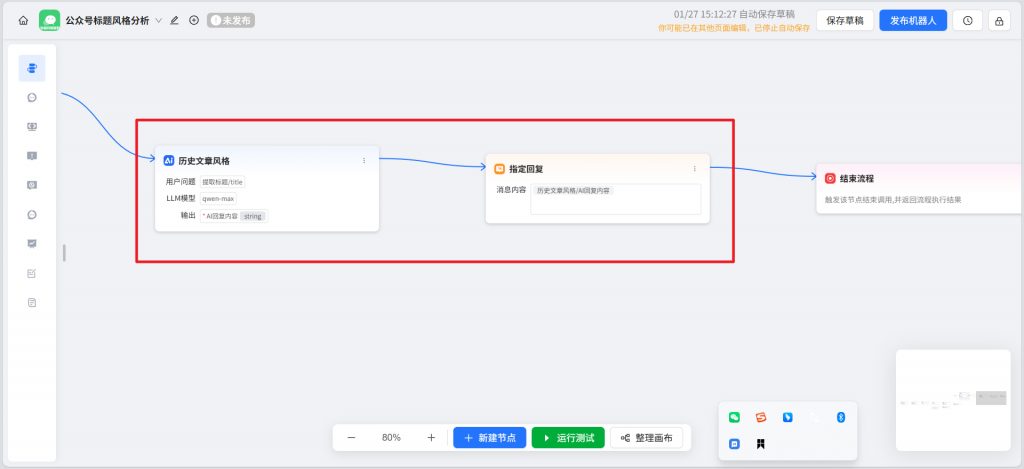This screenshot has height=469, width=1024.
Task: Click the document sidebar icon at bottom
Action: coord(32,302)
